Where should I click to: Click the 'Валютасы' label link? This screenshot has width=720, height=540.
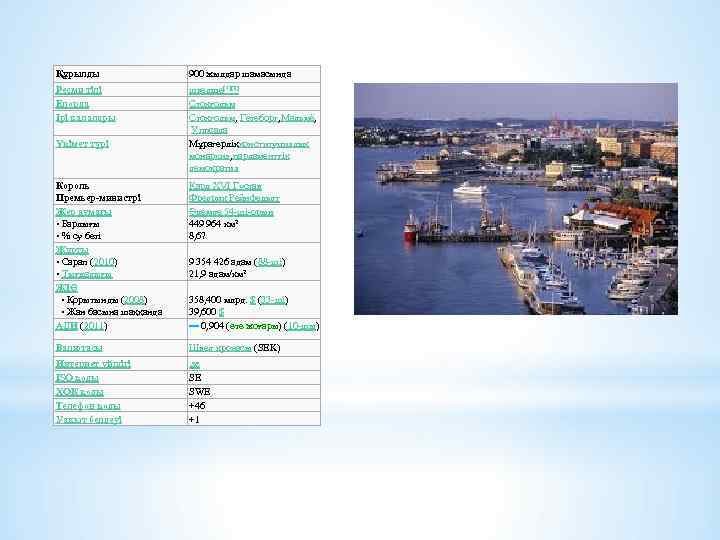pos(79,348)
